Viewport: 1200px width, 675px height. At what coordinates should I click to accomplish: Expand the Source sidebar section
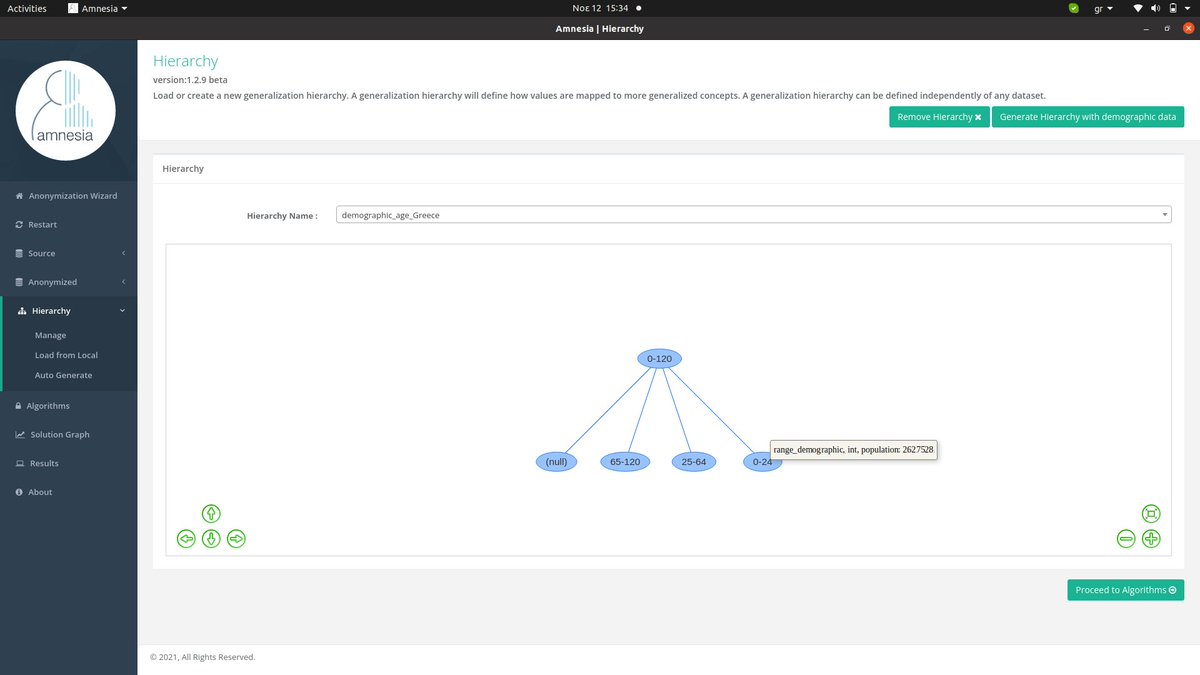tap(68, 254)
